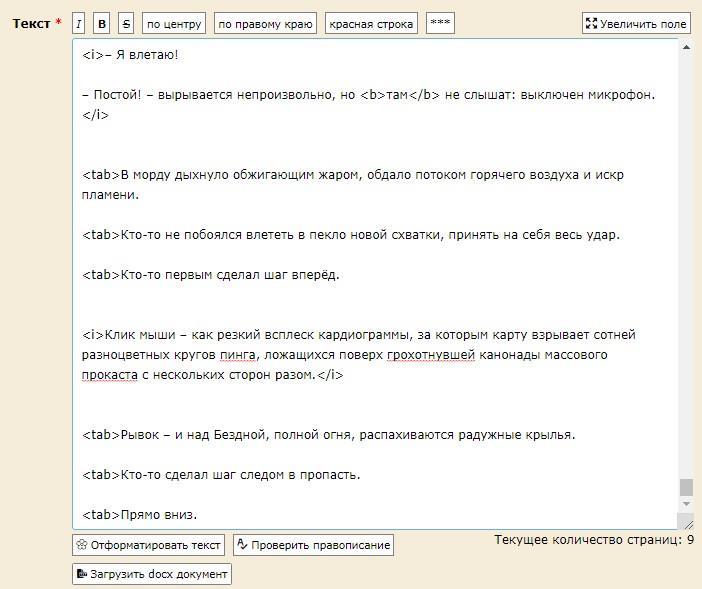The height and width of the screenshot is (589, 702).
Task: Apply strikethrough with the S button
Action: pos(126,23)
